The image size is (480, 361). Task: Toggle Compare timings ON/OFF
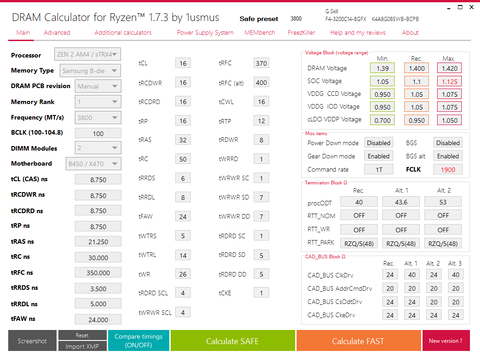pyautogui.click(x=139, y=341)
